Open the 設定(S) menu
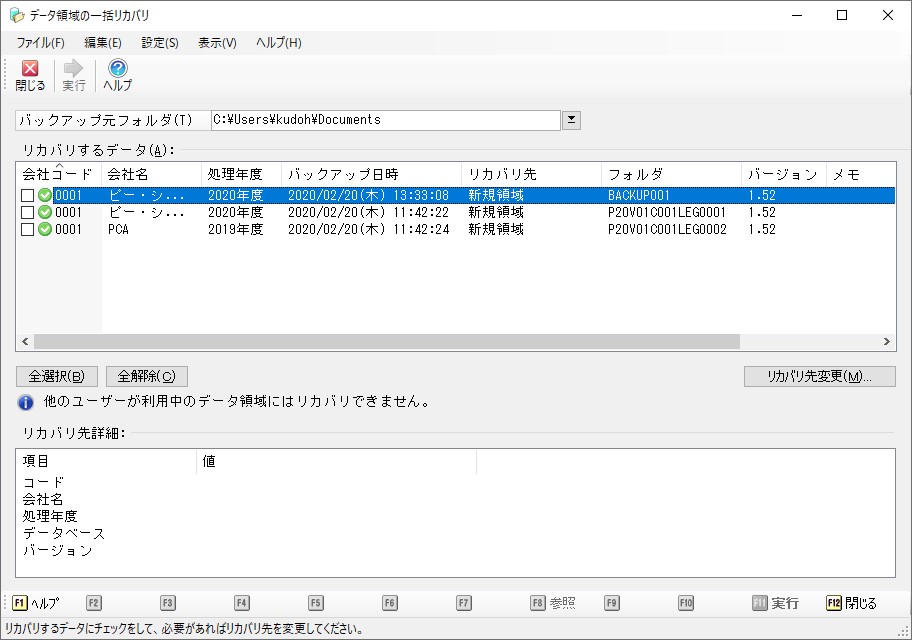 click(x=160, y=43)
